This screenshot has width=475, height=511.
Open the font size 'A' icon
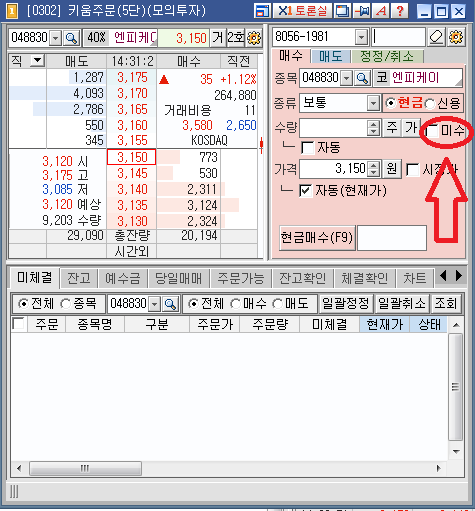[x=381, y=11]
